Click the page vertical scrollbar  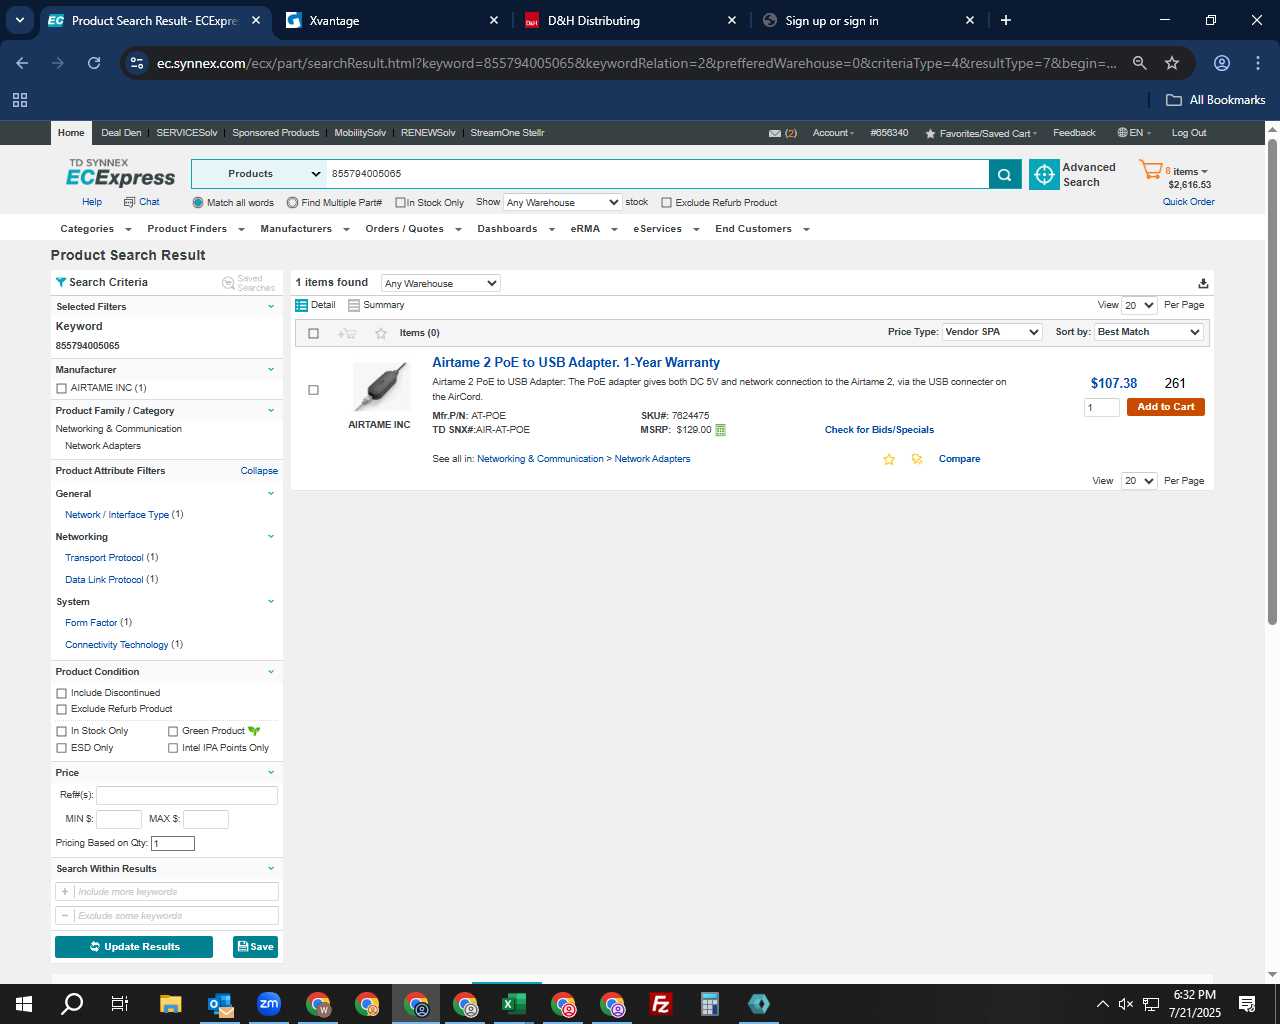[1272, 380]
